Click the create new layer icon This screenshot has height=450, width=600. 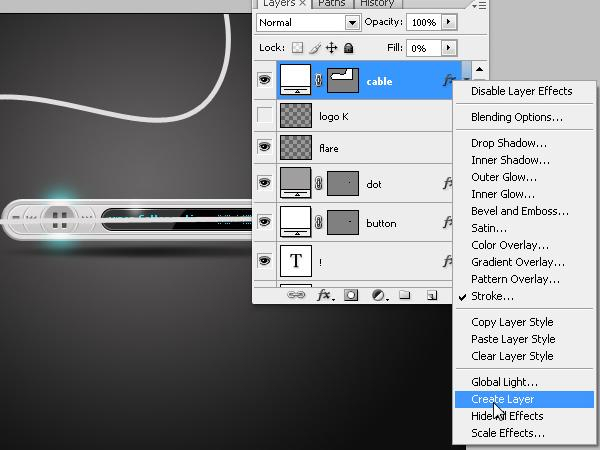coord(432,295)
